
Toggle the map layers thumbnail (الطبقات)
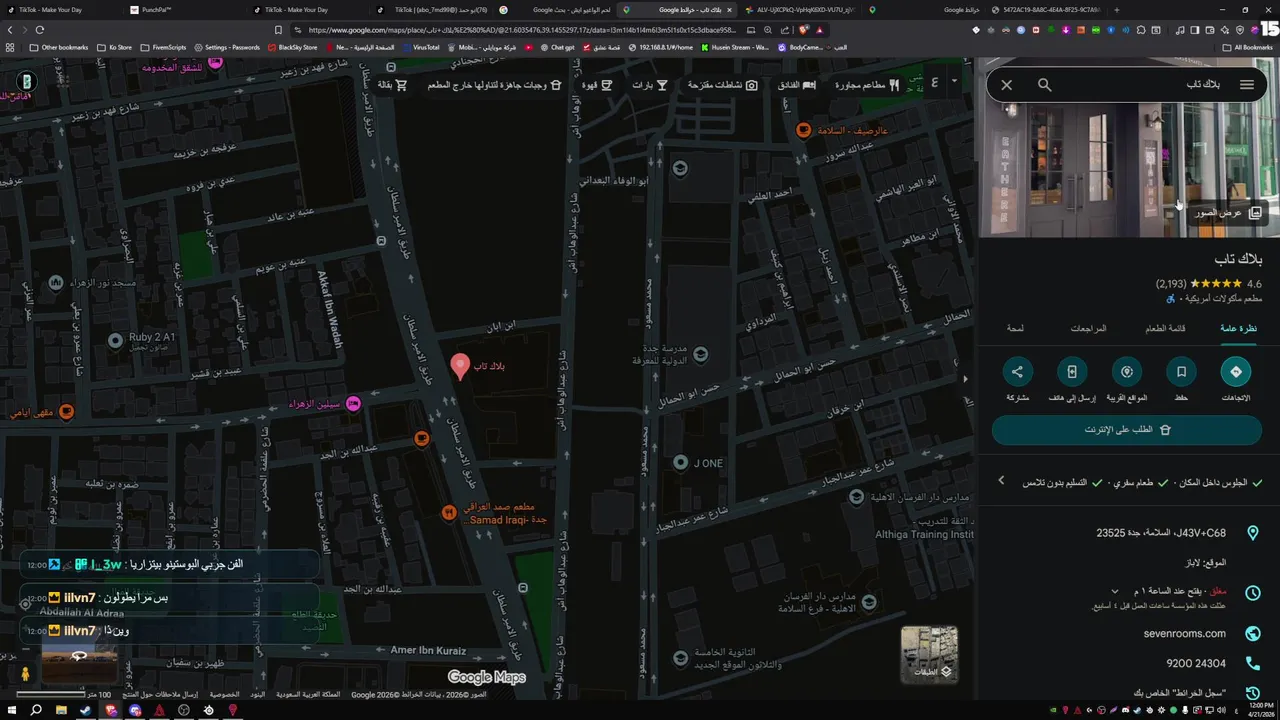point(929,654)
